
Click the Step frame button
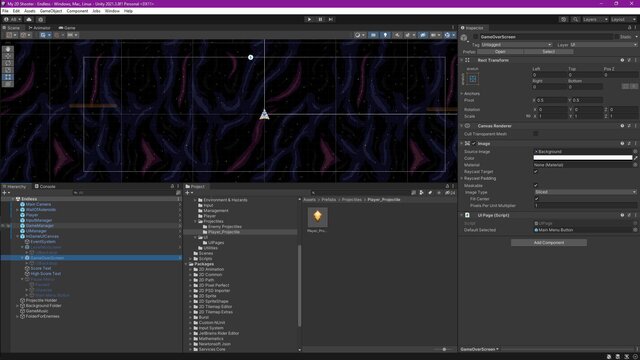click(331, 19)
